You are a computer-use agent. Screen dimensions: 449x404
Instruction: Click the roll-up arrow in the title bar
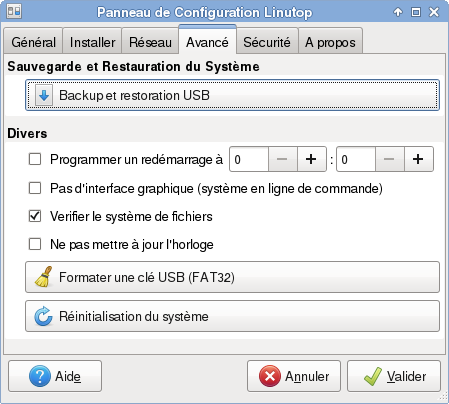398,12
